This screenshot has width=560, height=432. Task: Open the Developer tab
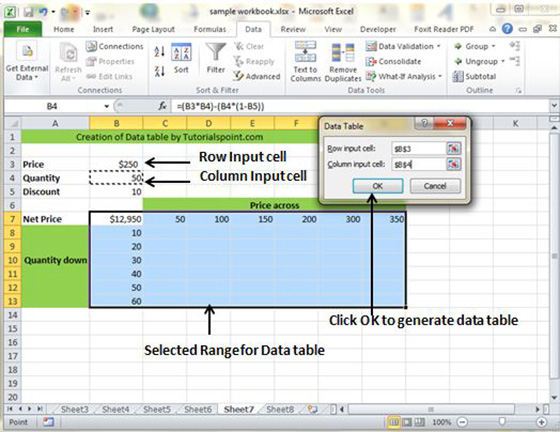378,29
